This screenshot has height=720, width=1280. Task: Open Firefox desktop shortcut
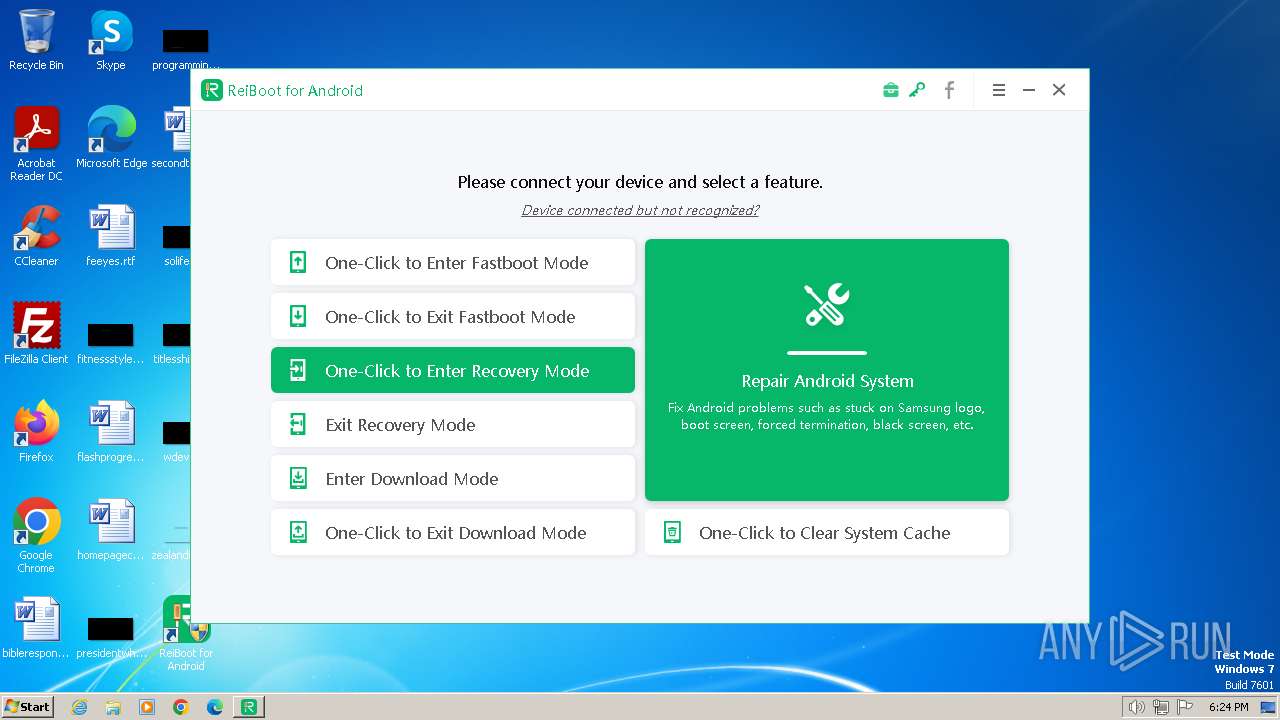click(36, 432)
